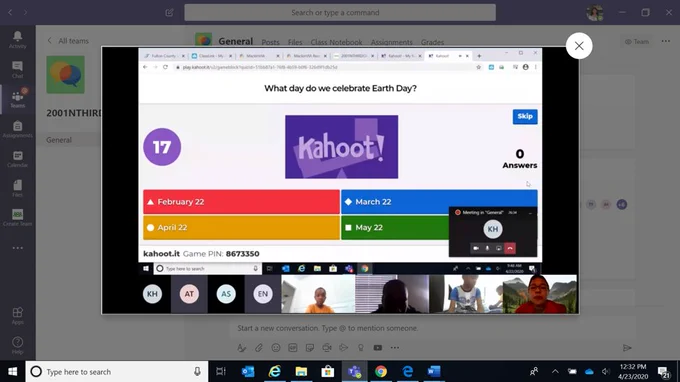The width and height of the screenshot is (680, 382).
Task: Click the EN participant avatar
Action: [x=263, y=294]
